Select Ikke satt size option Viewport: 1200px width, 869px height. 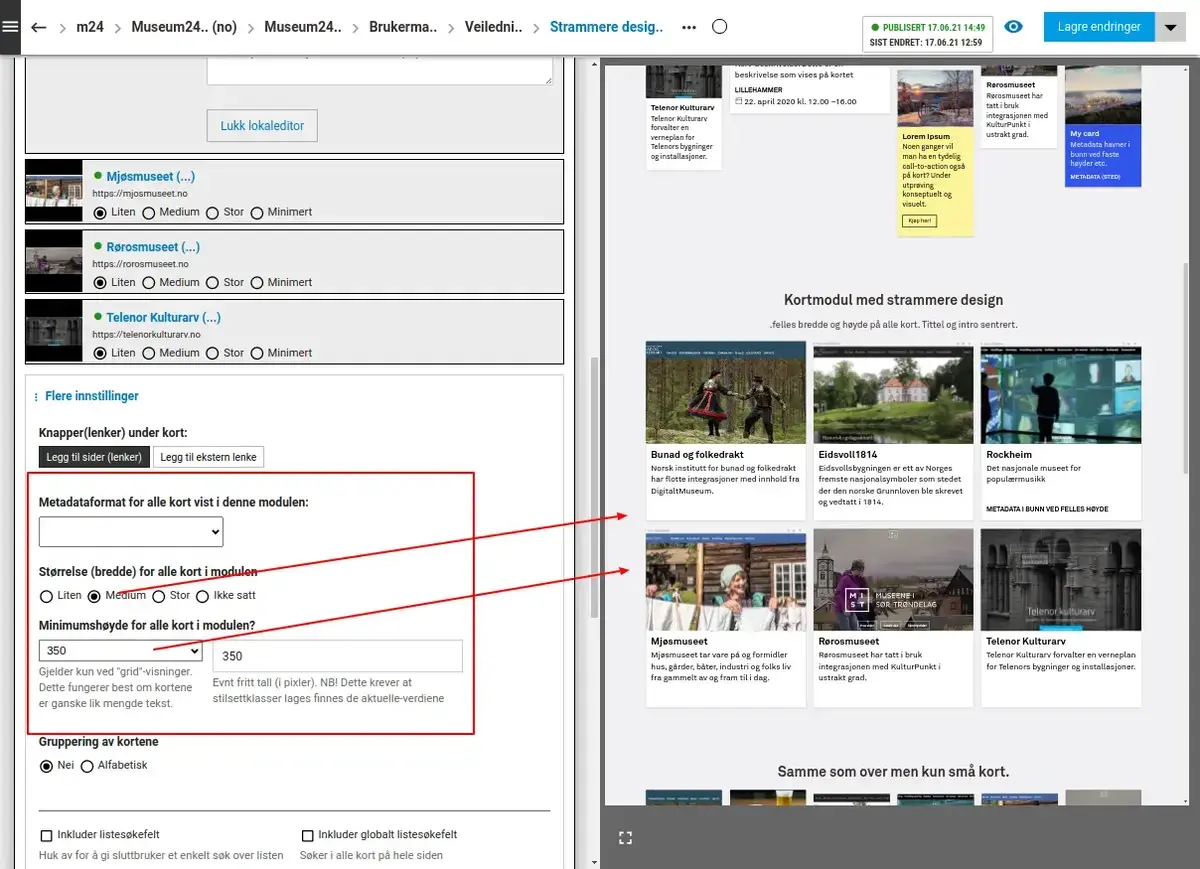(203, 596)
